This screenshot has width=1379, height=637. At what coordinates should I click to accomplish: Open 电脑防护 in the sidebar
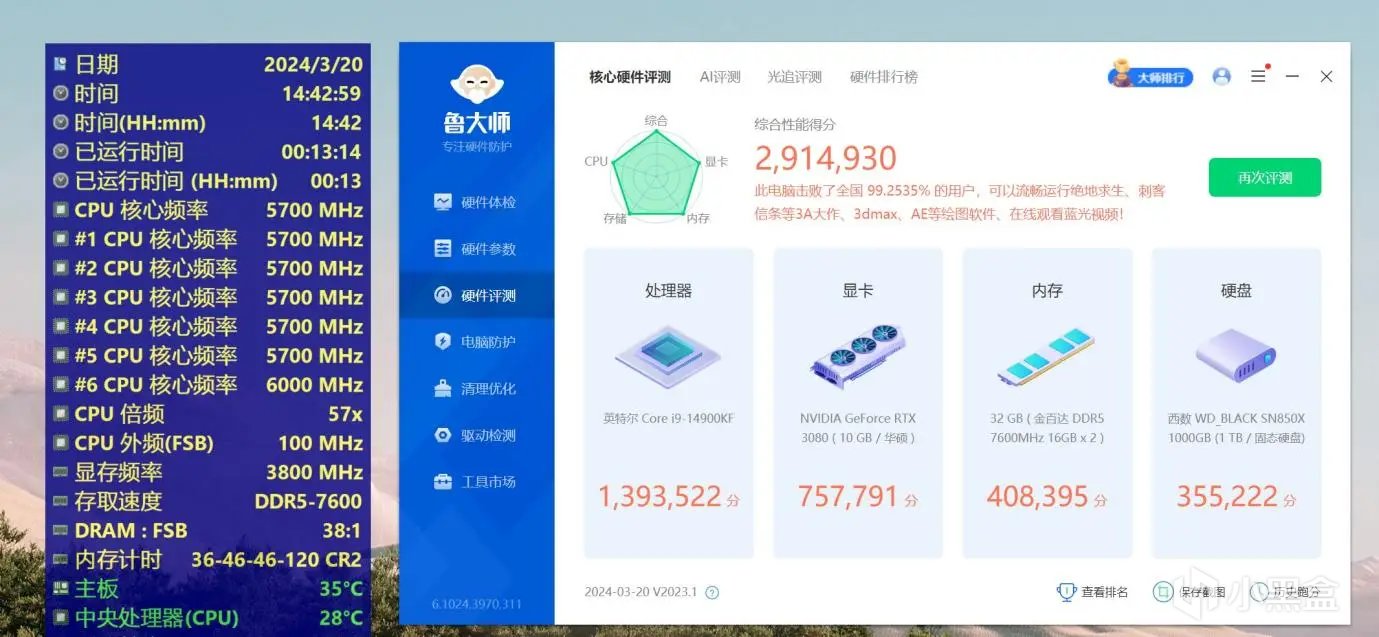click(476, 342)
